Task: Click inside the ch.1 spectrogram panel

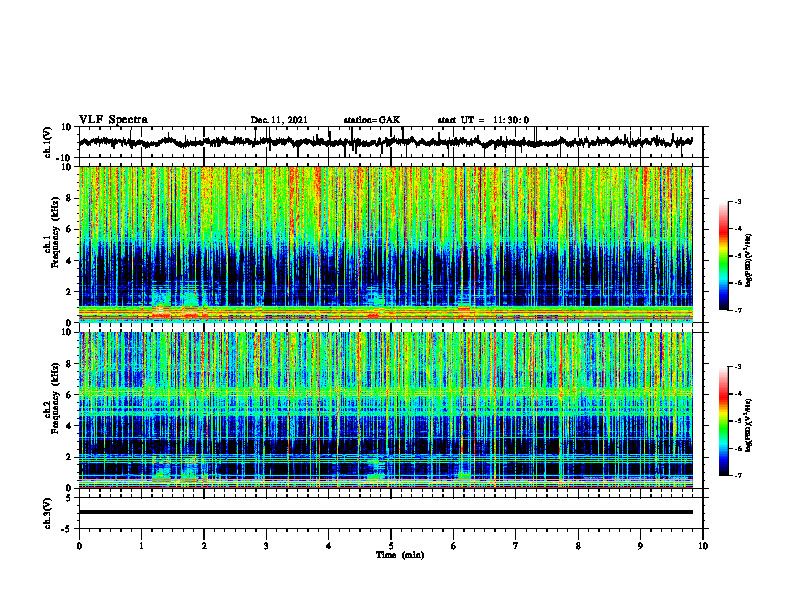Action: point(386,244)
